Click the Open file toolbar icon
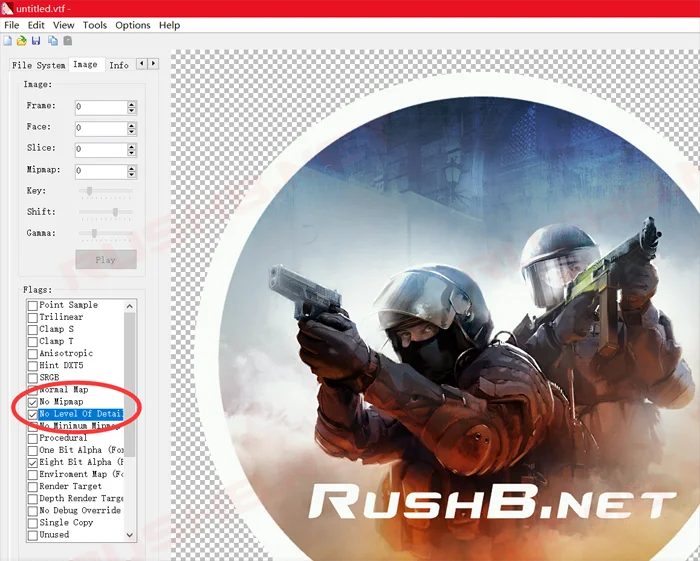This screenshot has height=561, width=700. [x=21, y=41]
